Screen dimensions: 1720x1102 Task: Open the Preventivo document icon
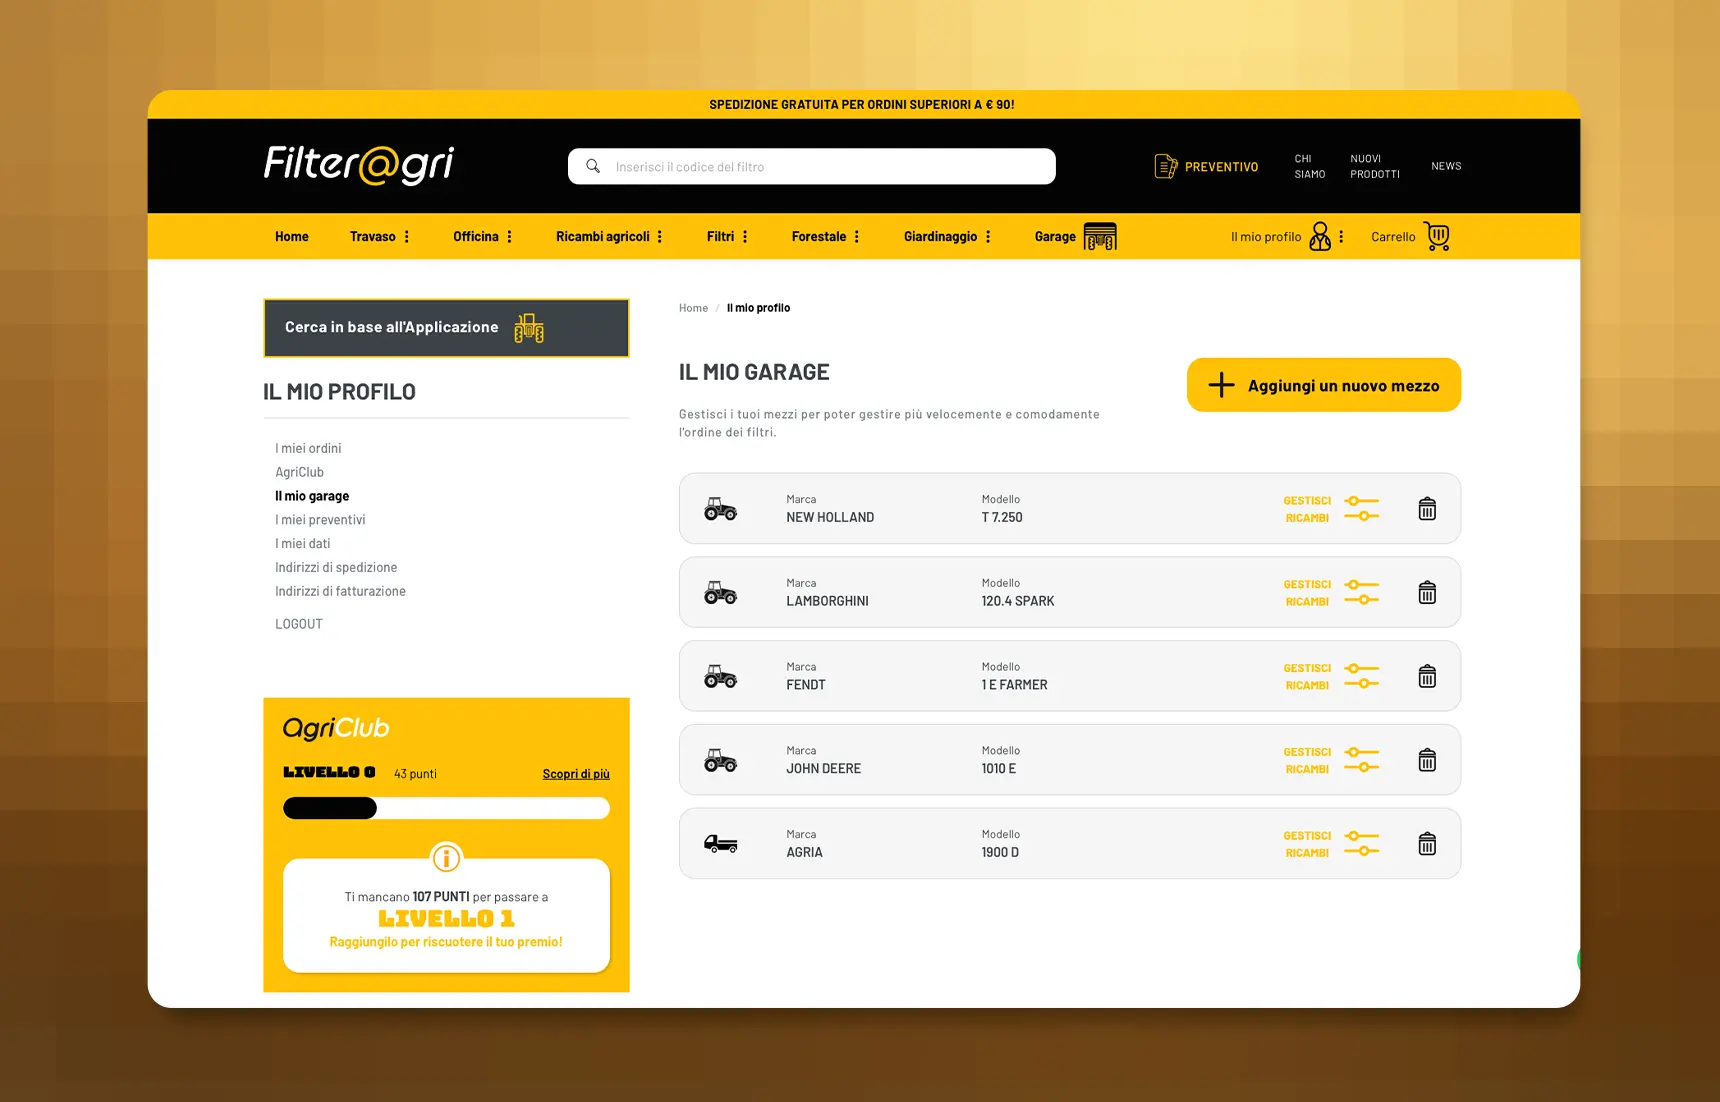click(1165, 166)
